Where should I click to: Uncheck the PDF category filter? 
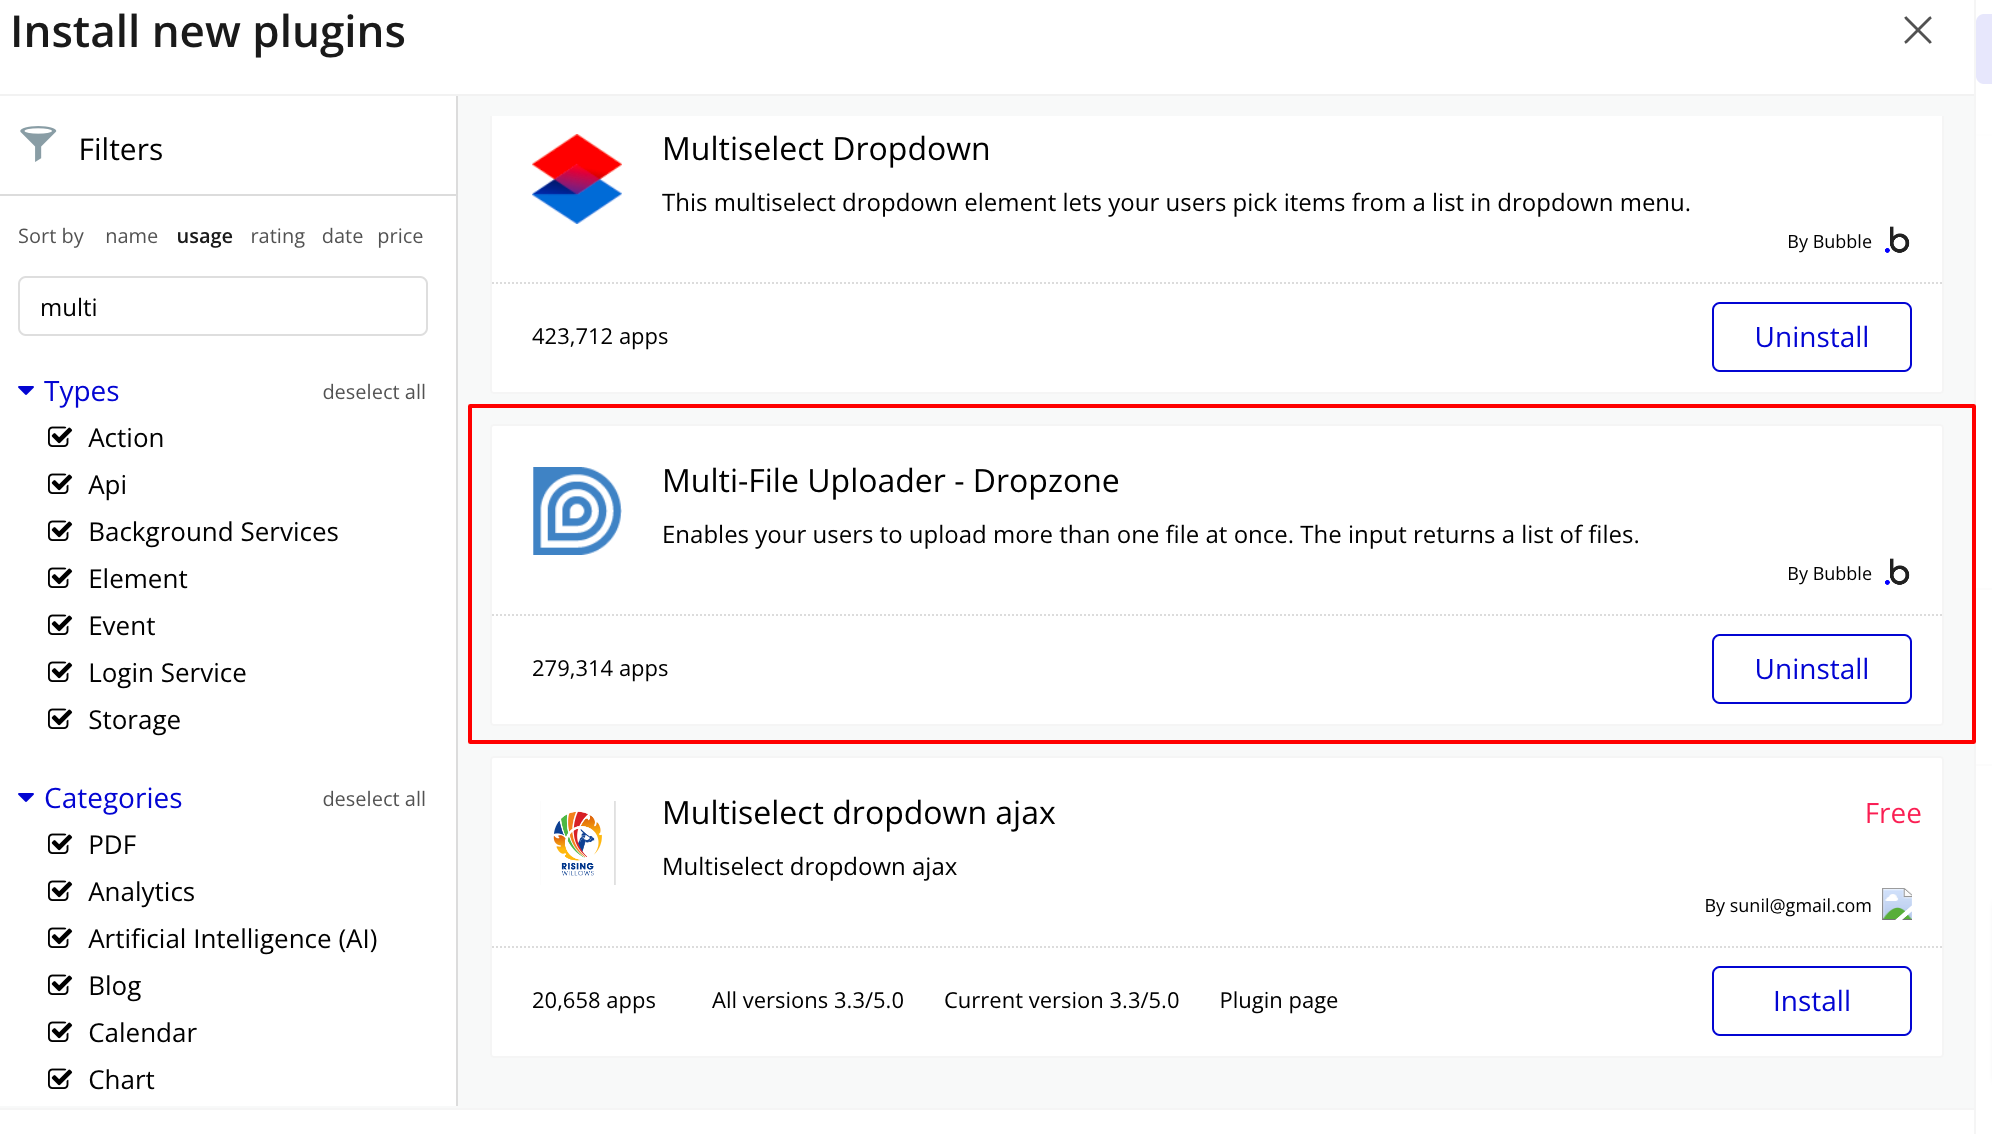pos(60,844)
